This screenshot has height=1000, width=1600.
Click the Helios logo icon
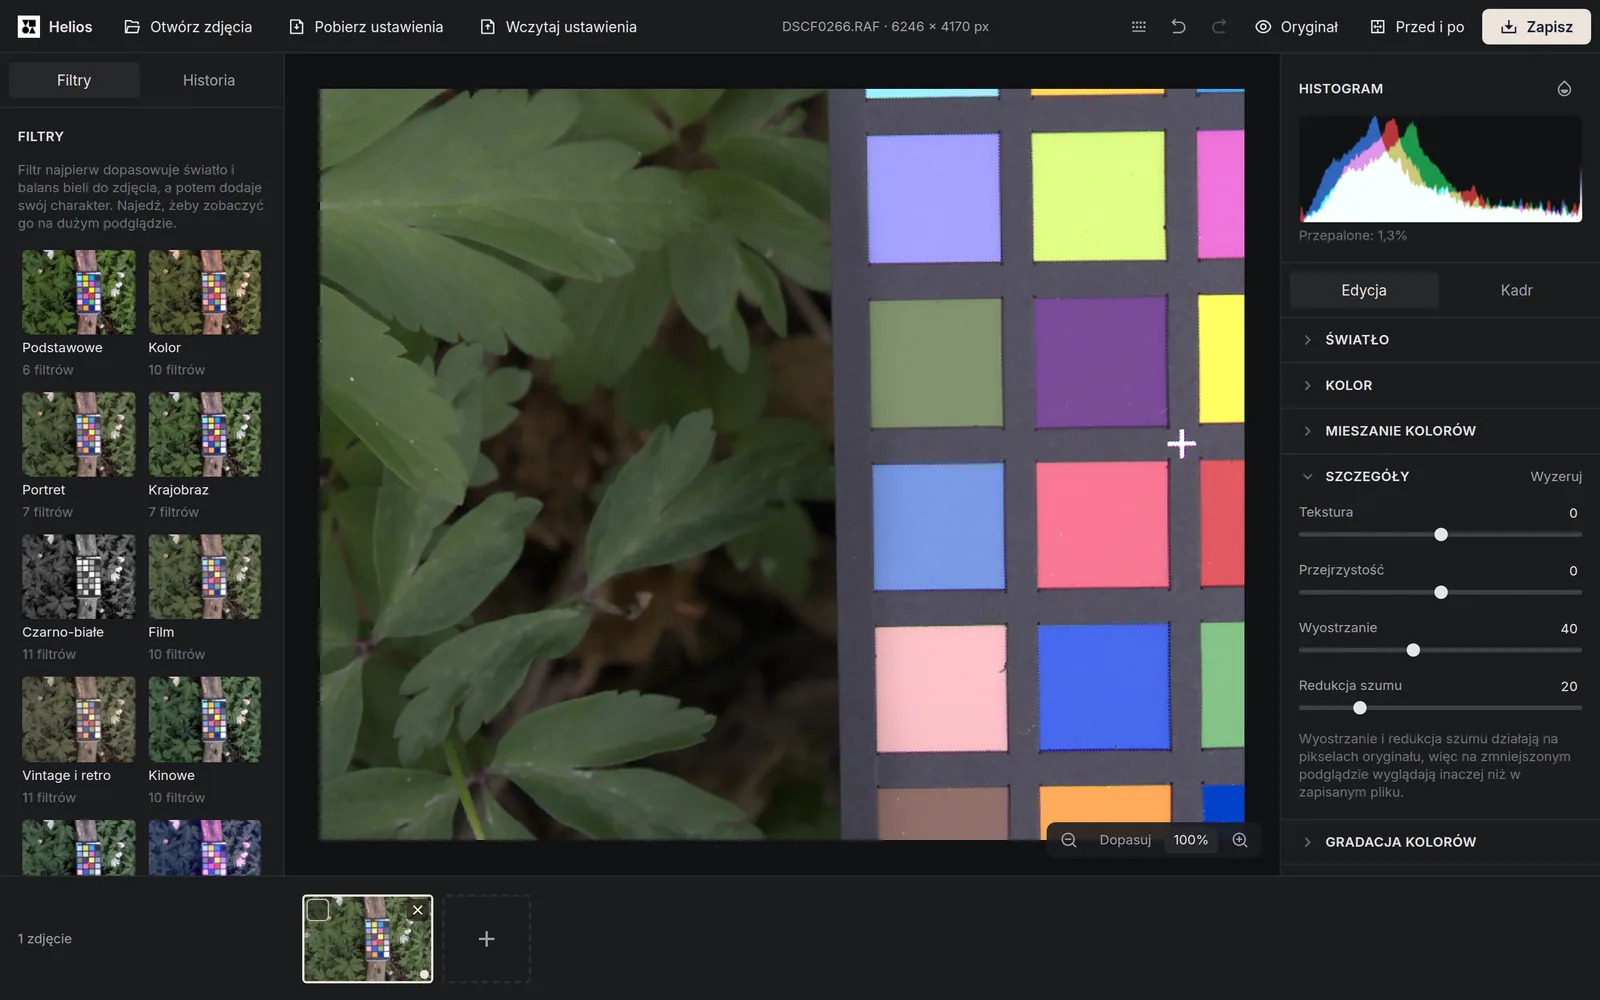click(x=29, y=27)
